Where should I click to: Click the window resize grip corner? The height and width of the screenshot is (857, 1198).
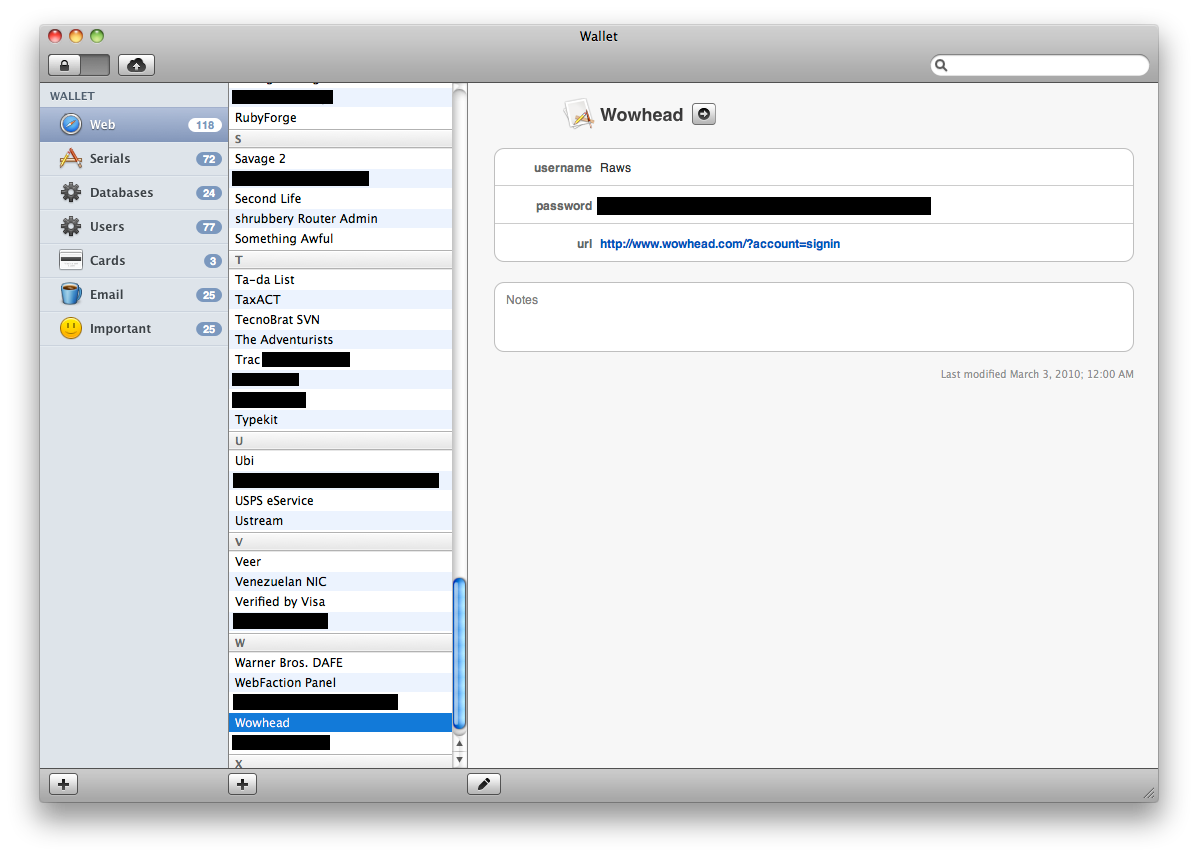point(1149,794)
